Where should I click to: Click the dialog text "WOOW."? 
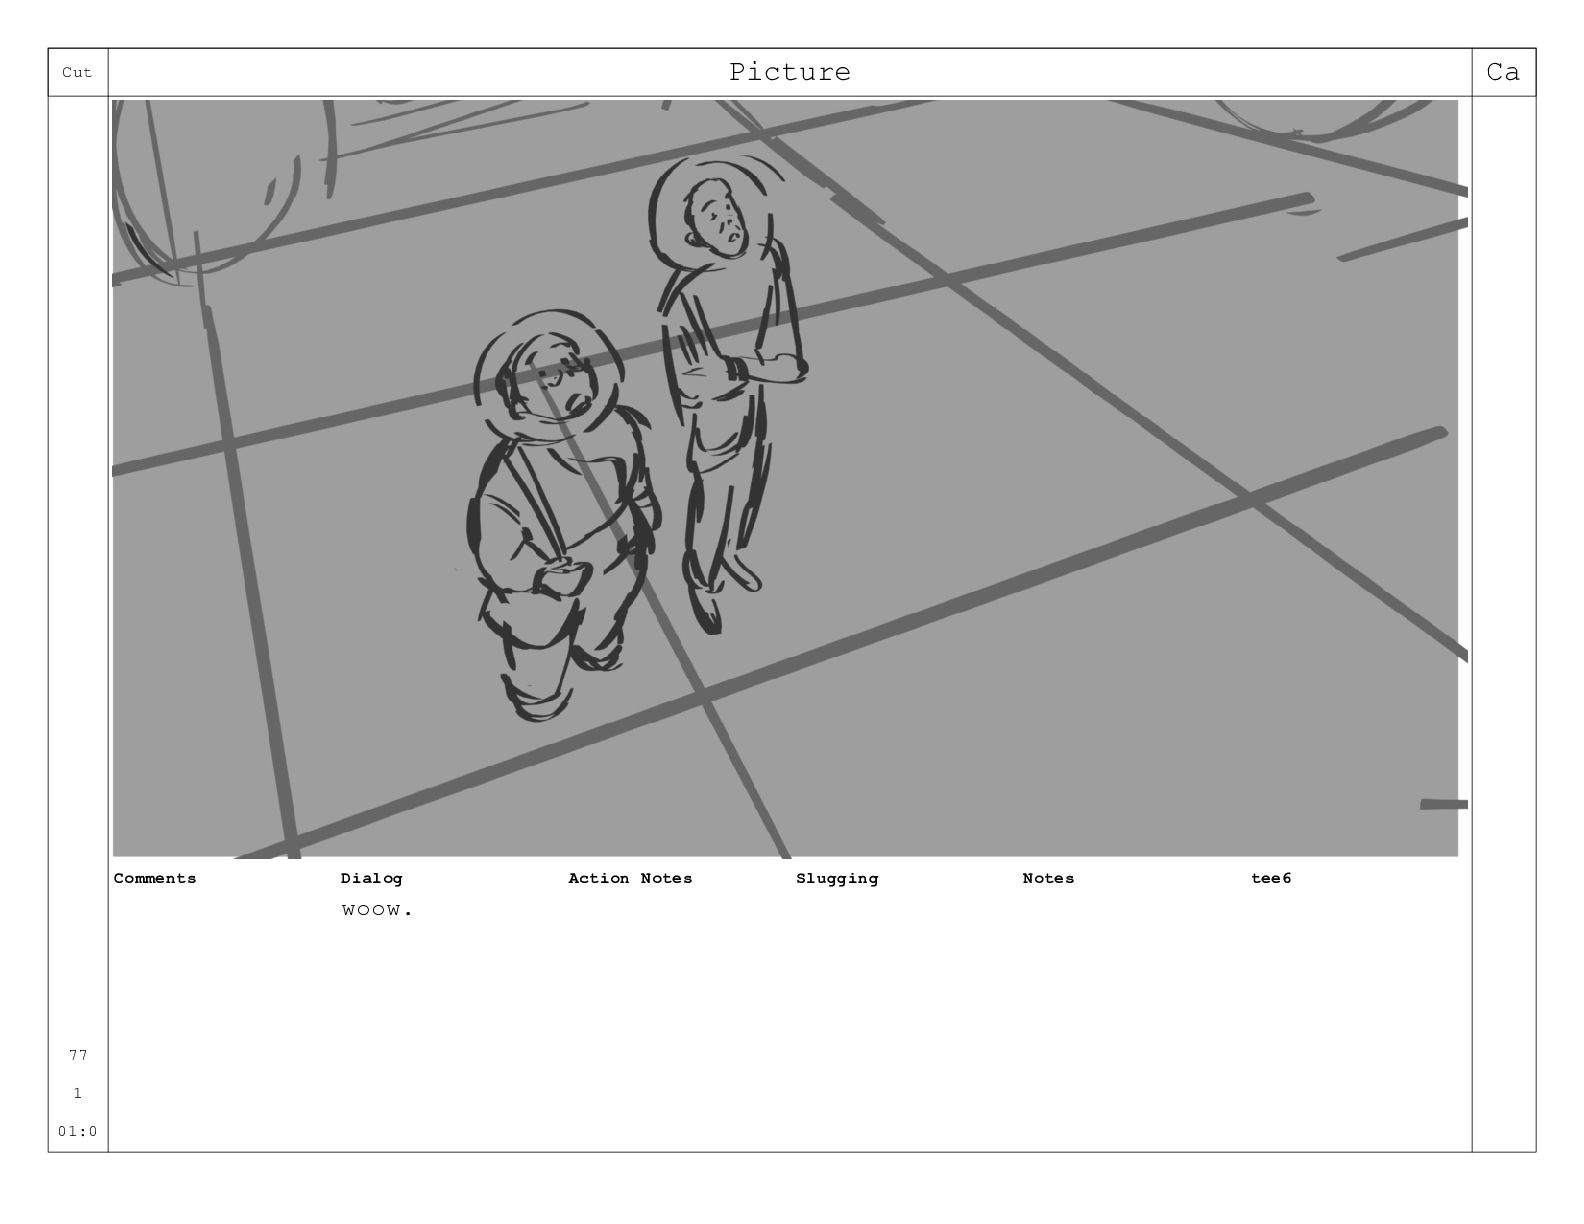pos(377,910)
